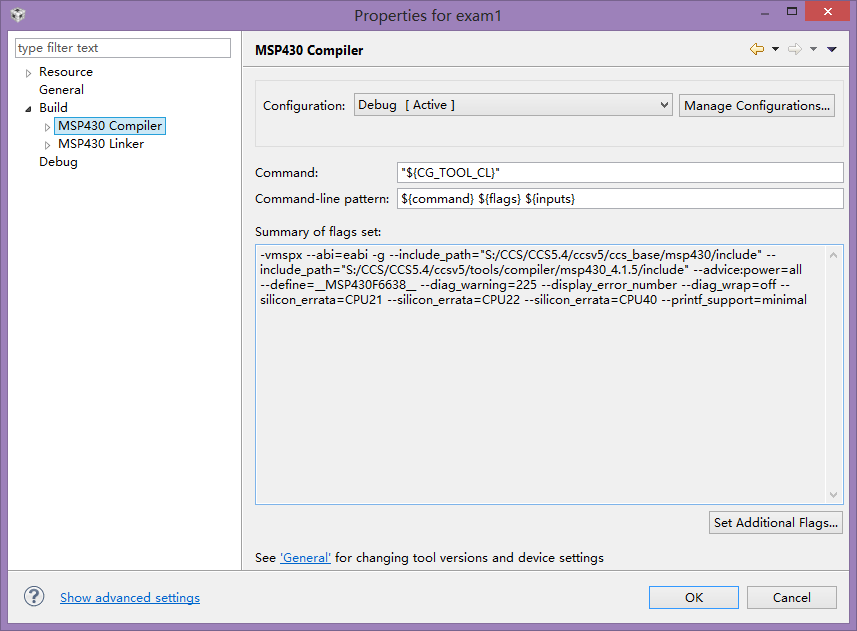Click the help question mark icon
857x631 pixels.
coord(34,597)
